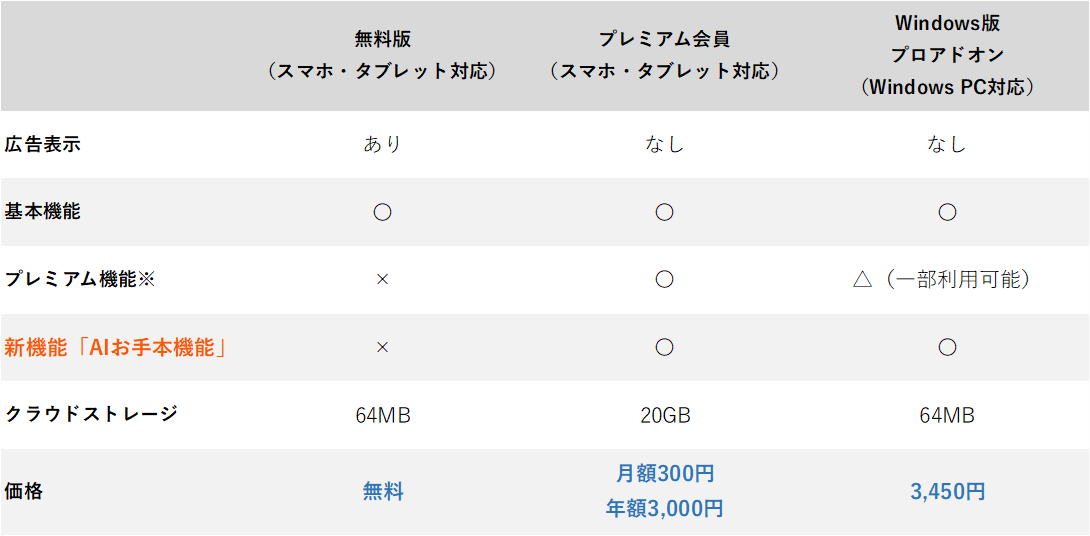Click the 年額3,000円 price text
This screenshot has height=536, width=1090.
(x=664, y=508)
